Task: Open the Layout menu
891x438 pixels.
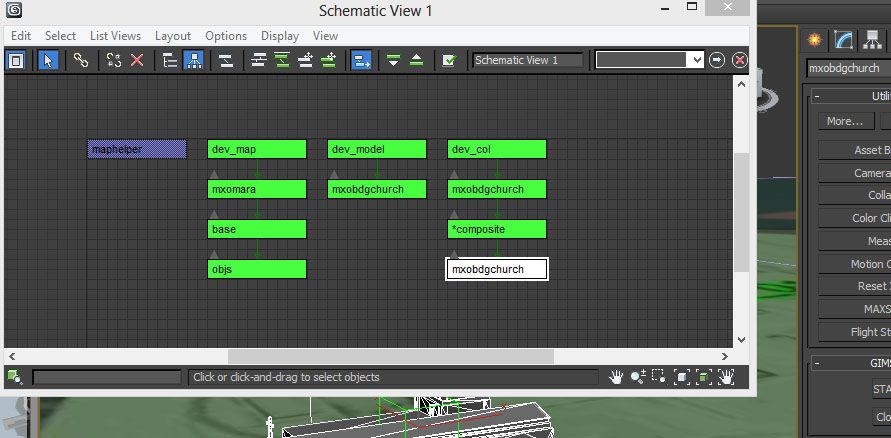Action: 173,36
